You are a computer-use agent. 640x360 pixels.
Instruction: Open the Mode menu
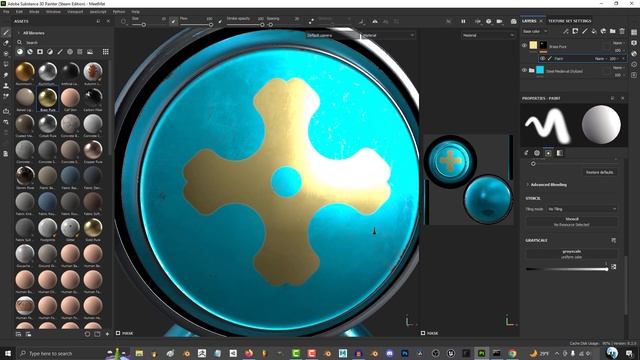click(x=34, y=12)
